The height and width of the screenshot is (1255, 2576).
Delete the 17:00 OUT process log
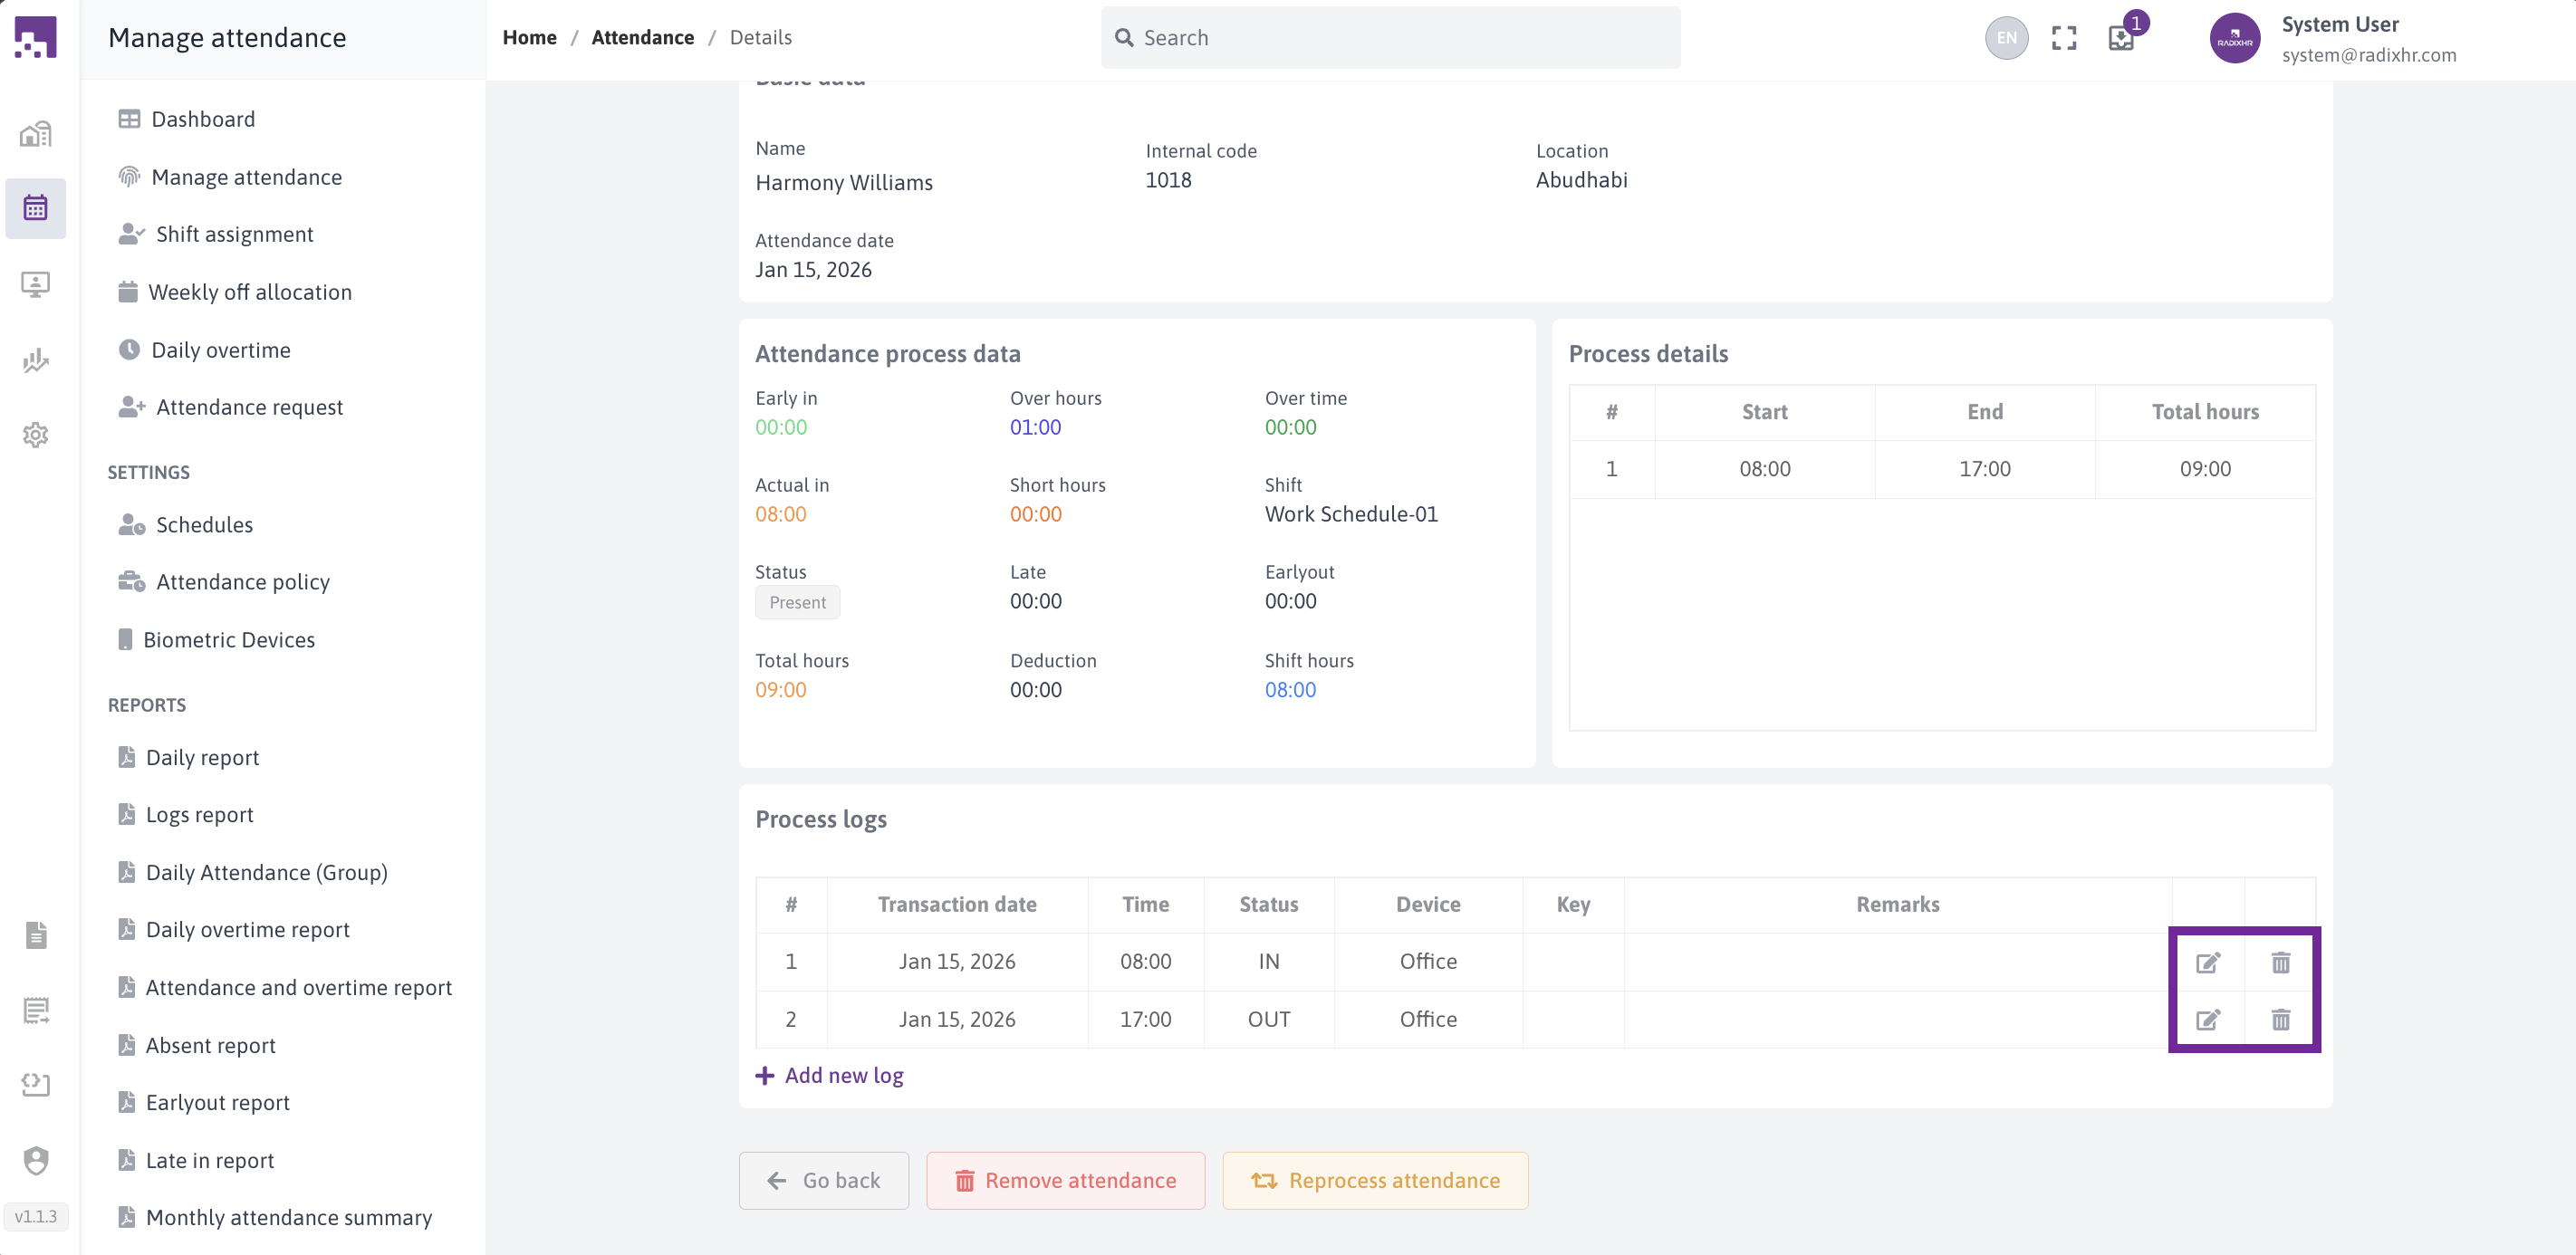click(x=2280, y=1019)
